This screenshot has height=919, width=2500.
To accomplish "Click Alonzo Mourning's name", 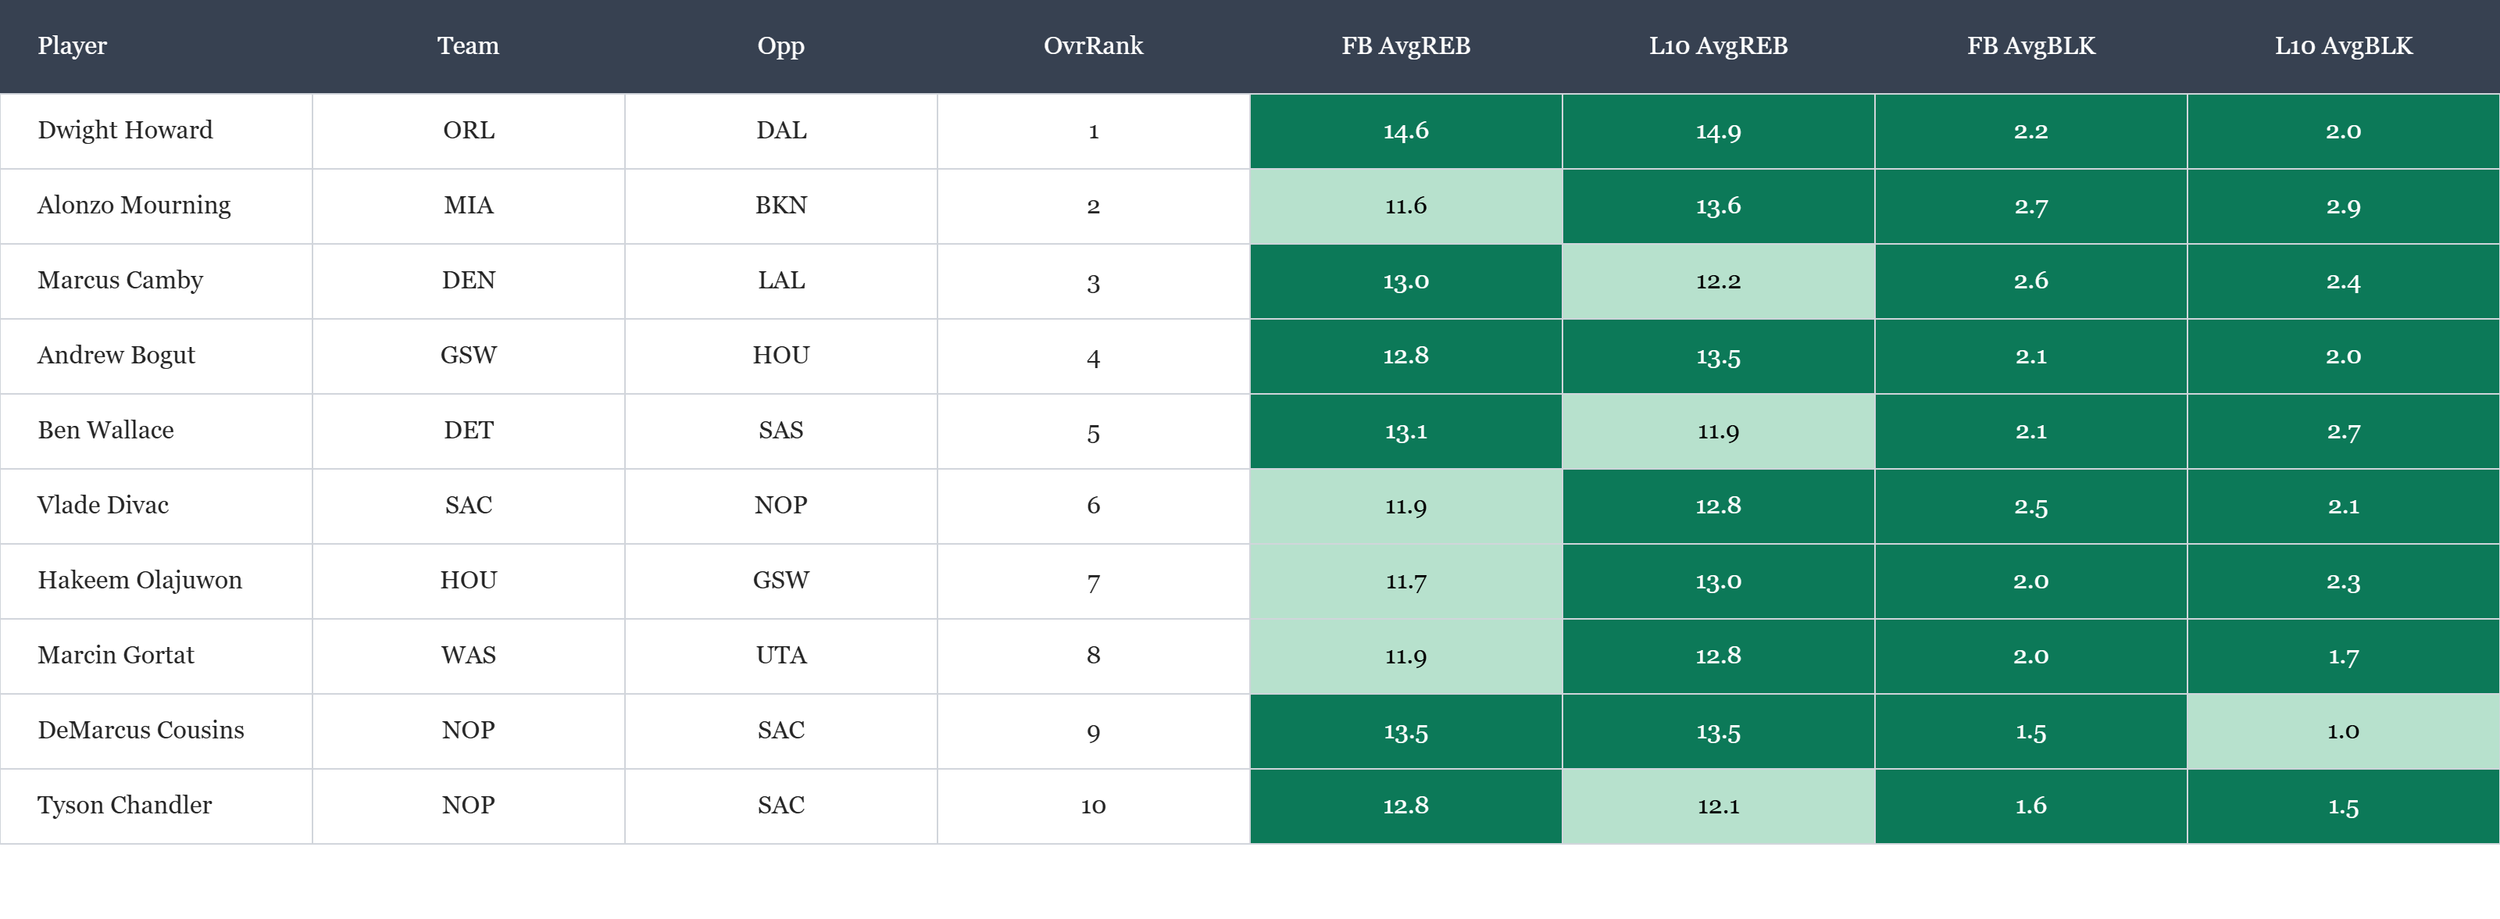I will pyautogui.click(x=134, y=205).
